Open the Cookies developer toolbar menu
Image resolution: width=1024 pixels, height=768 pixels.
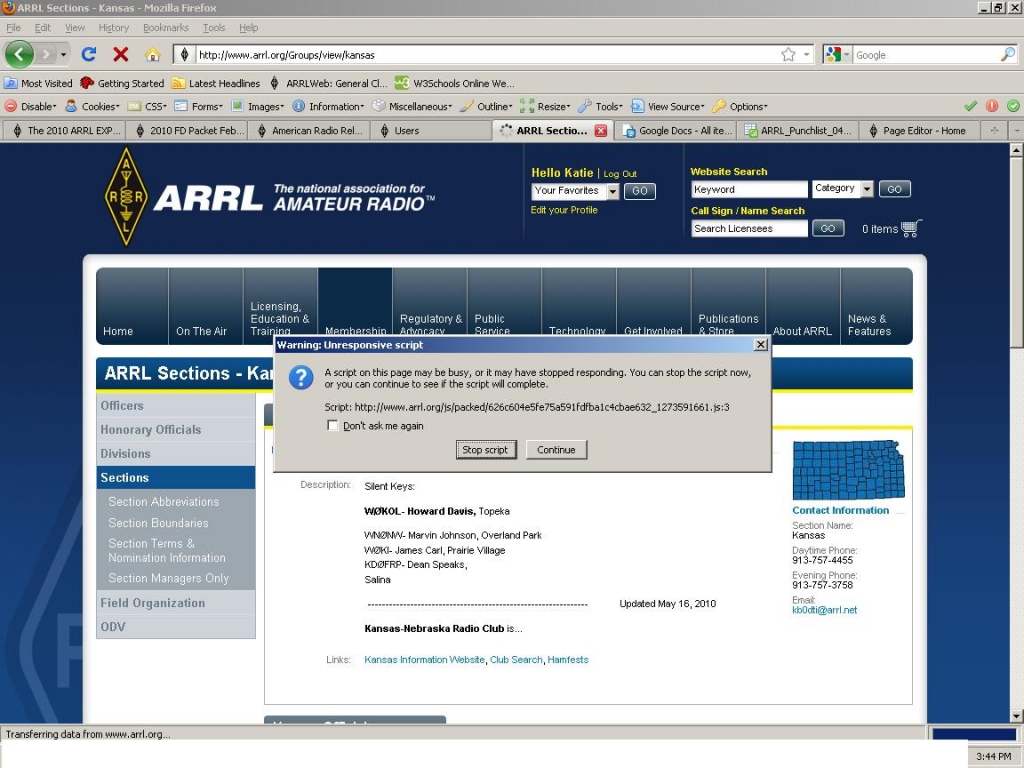[x=92, y=106]
